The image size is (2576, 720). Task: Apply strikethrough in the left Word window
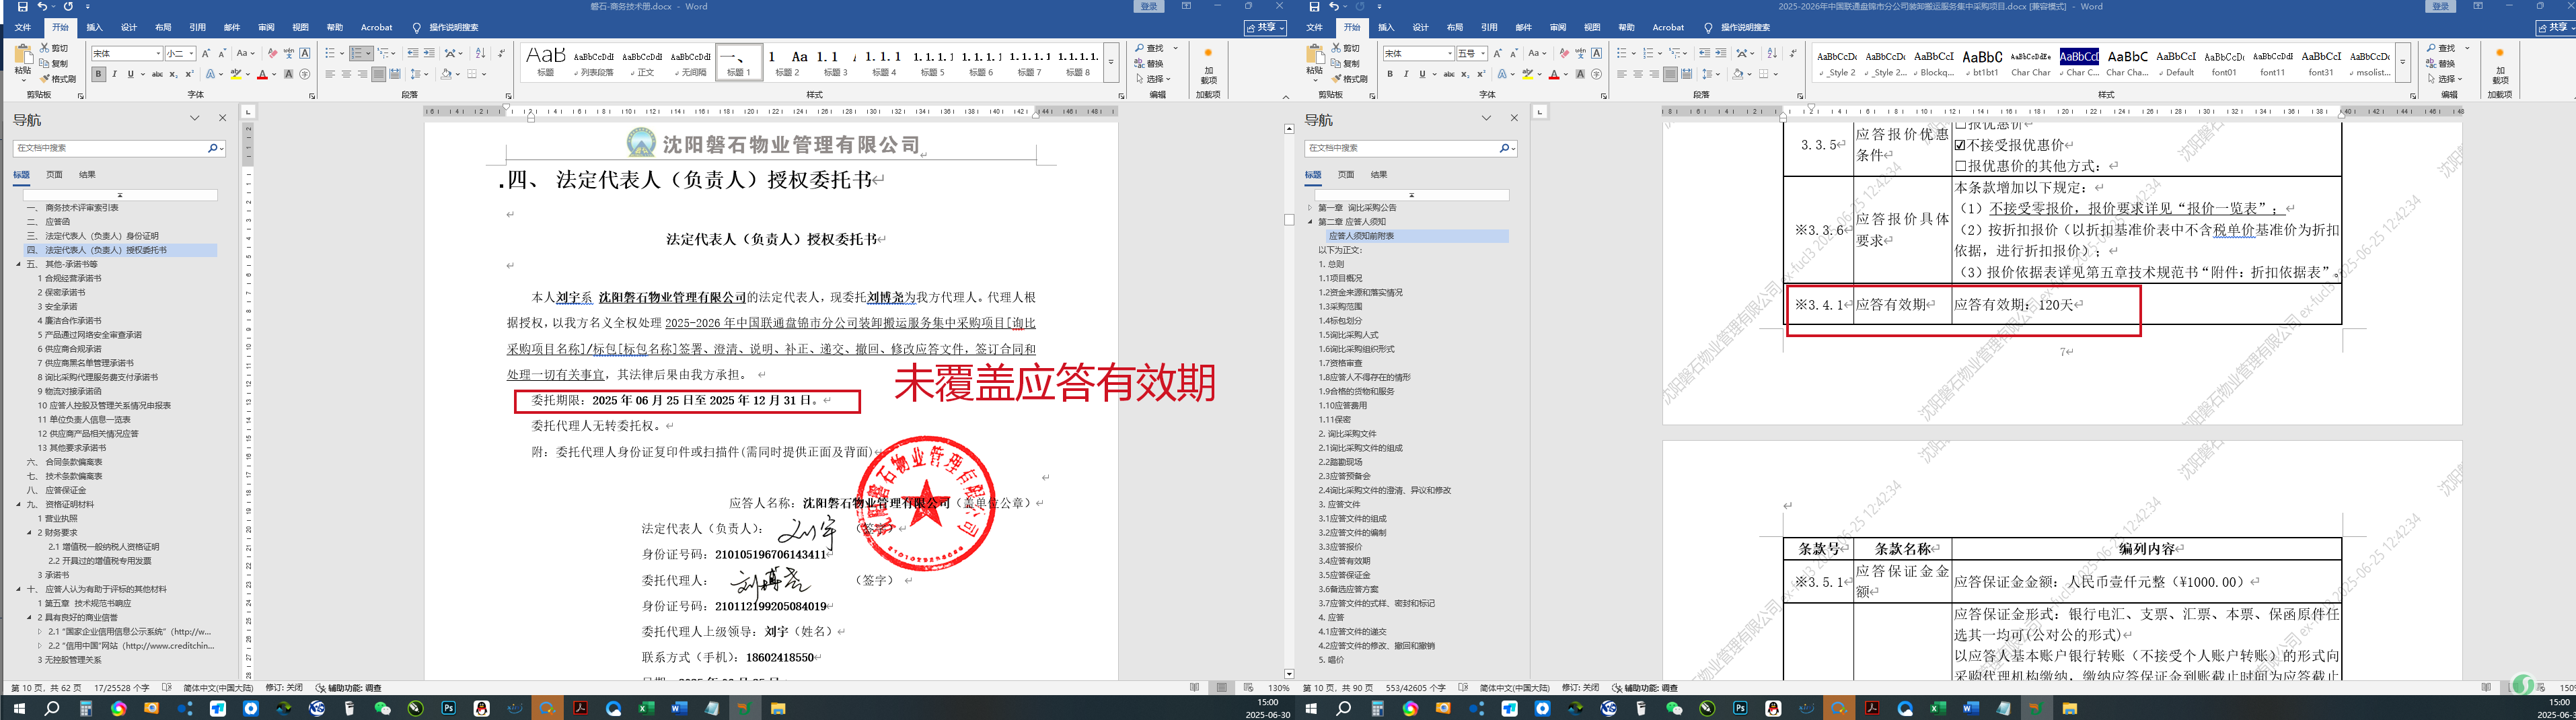(x=157, y=74)
